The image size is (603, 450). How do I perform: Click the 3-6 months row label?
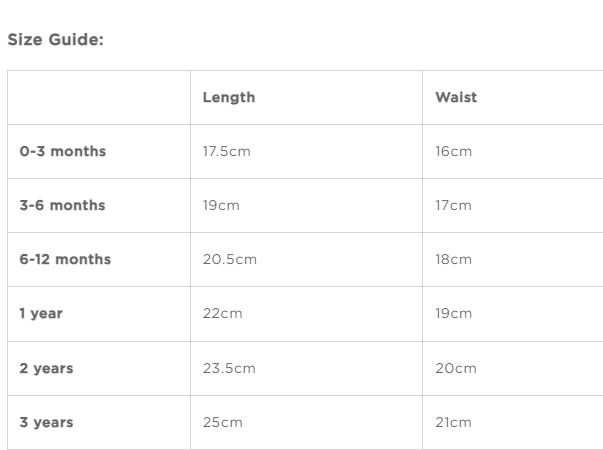point(62,205)
